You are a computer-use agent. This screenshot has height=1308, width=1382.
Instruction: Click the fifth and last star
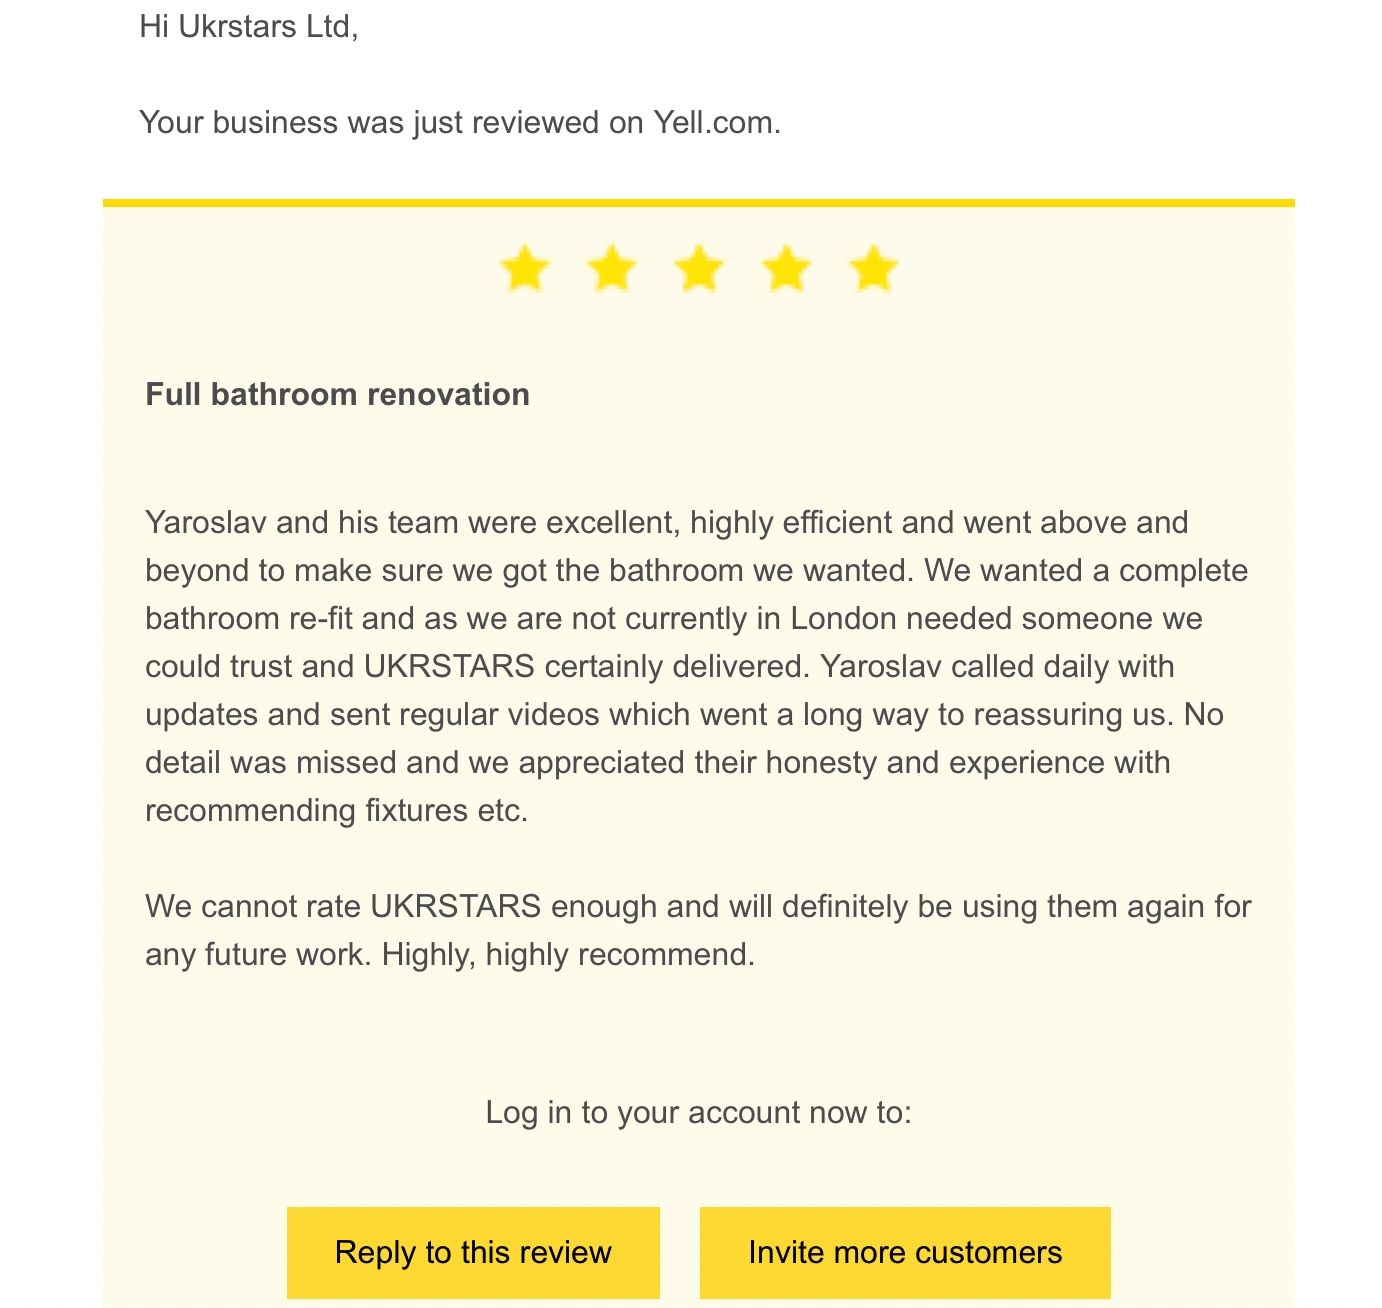tap(874, 270)
